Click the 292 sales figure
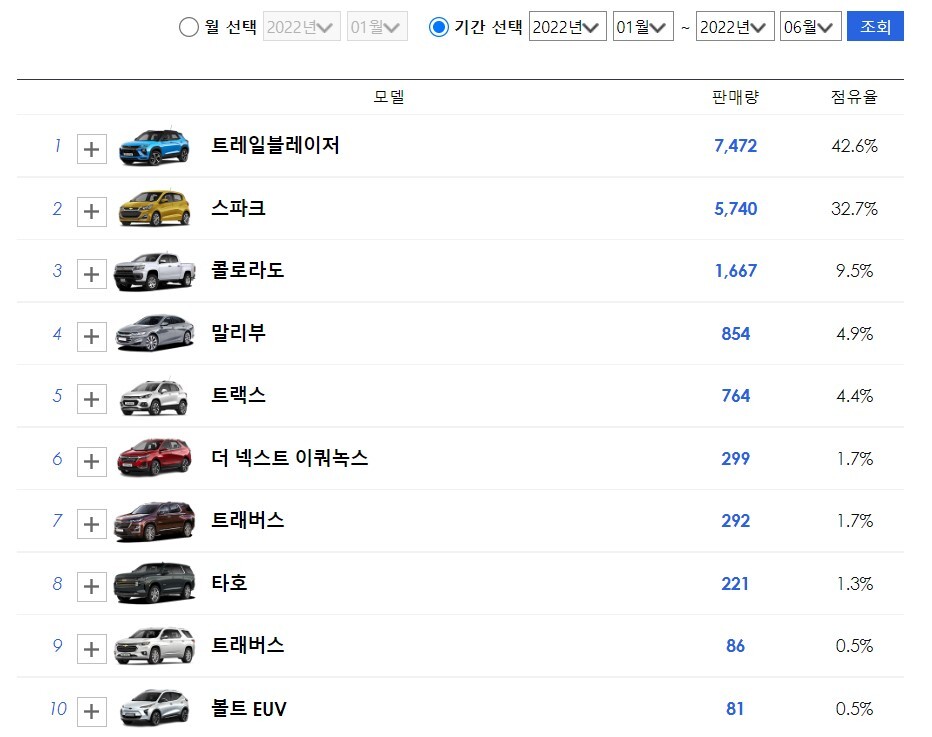 (735, 521)
